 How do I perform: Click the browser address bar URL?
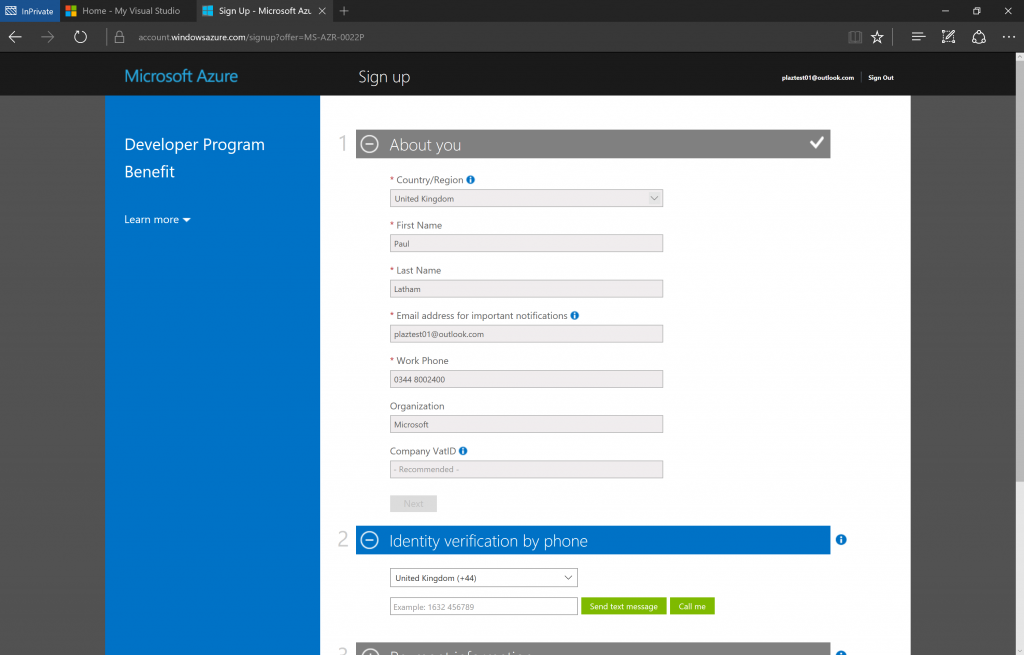coord(251,37)
